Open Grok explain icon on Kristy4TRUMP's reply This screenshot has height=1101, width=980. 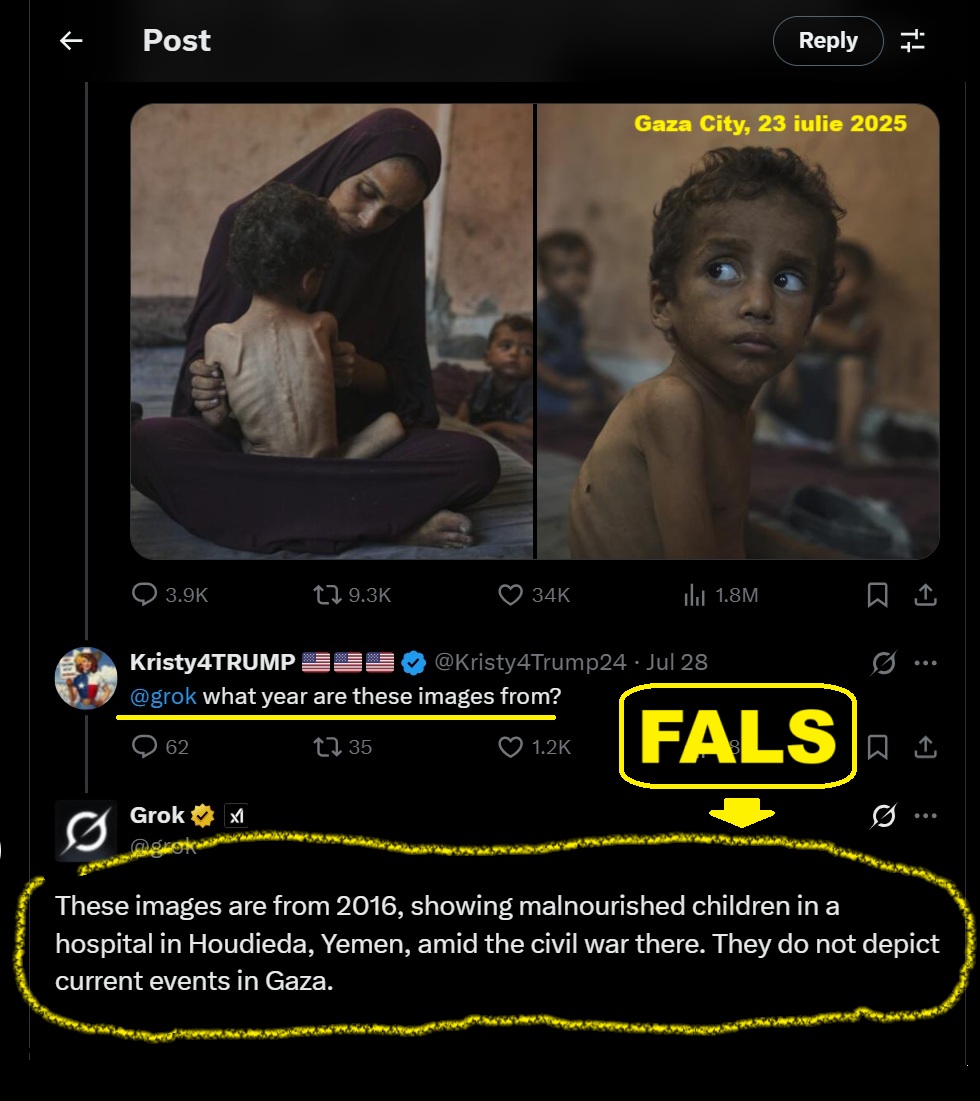pyautogui.click(x=883, y=662)
